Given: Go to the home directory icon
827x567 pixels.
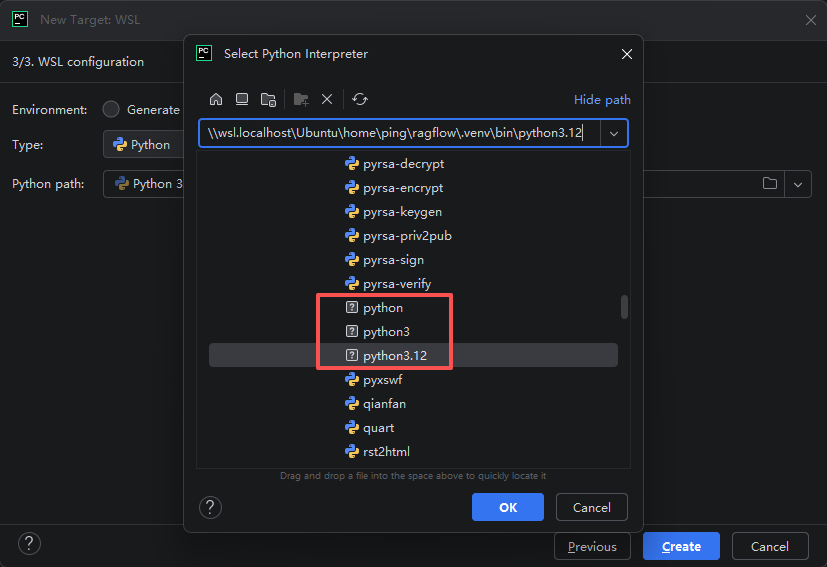Looking at the screenshot, I should (x=216, y=99).
